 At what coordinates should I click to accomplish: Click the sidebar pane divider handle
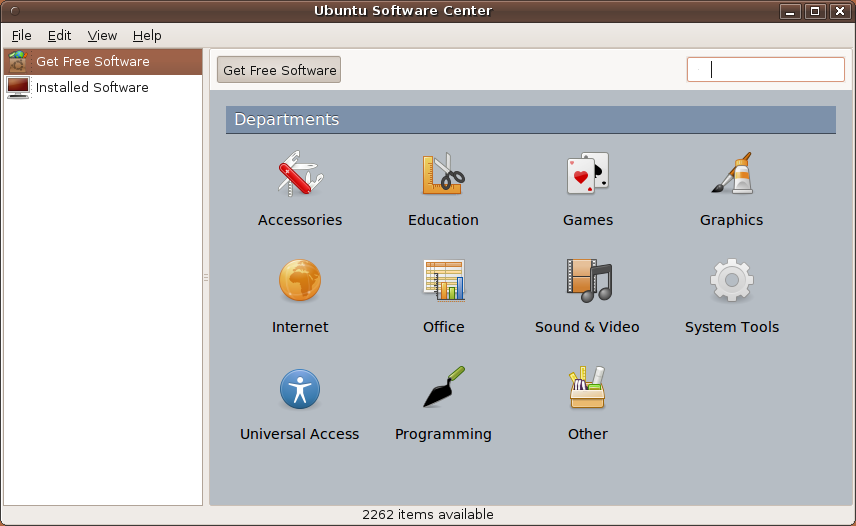(x=206, y=277)
